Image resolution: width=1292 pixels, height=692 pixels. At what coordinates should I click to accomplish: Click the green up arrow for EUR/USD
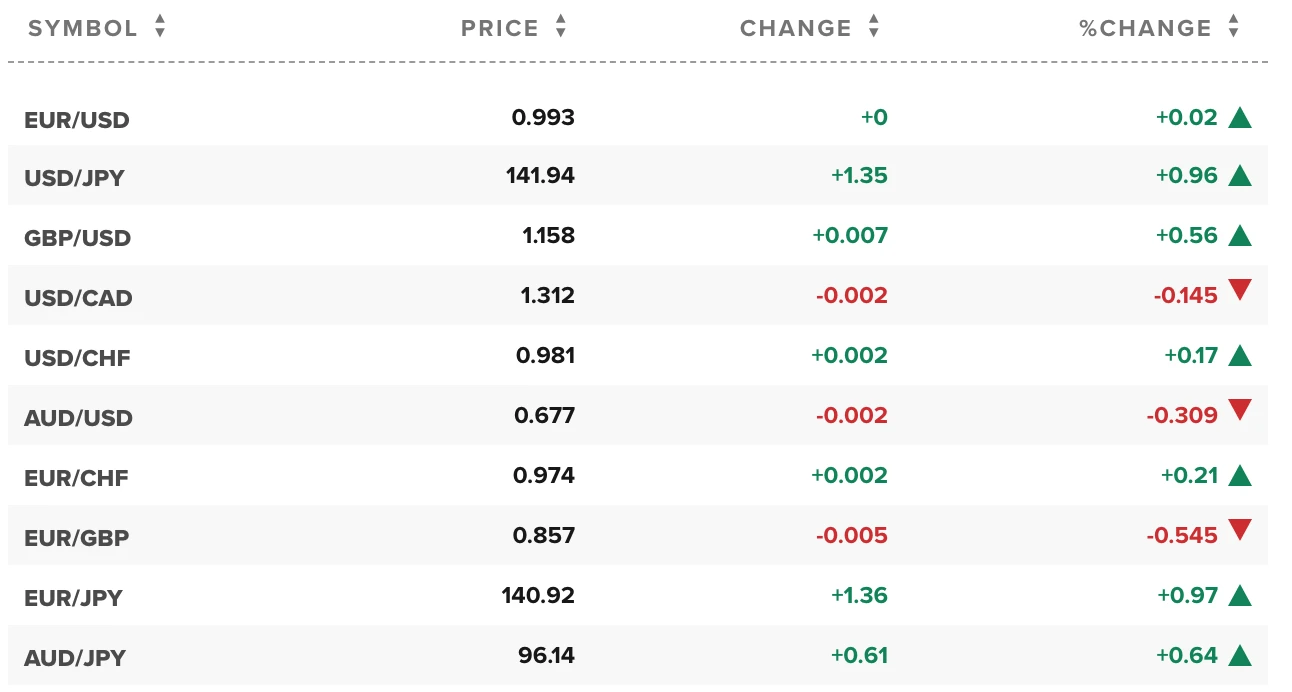point(1240,118)
